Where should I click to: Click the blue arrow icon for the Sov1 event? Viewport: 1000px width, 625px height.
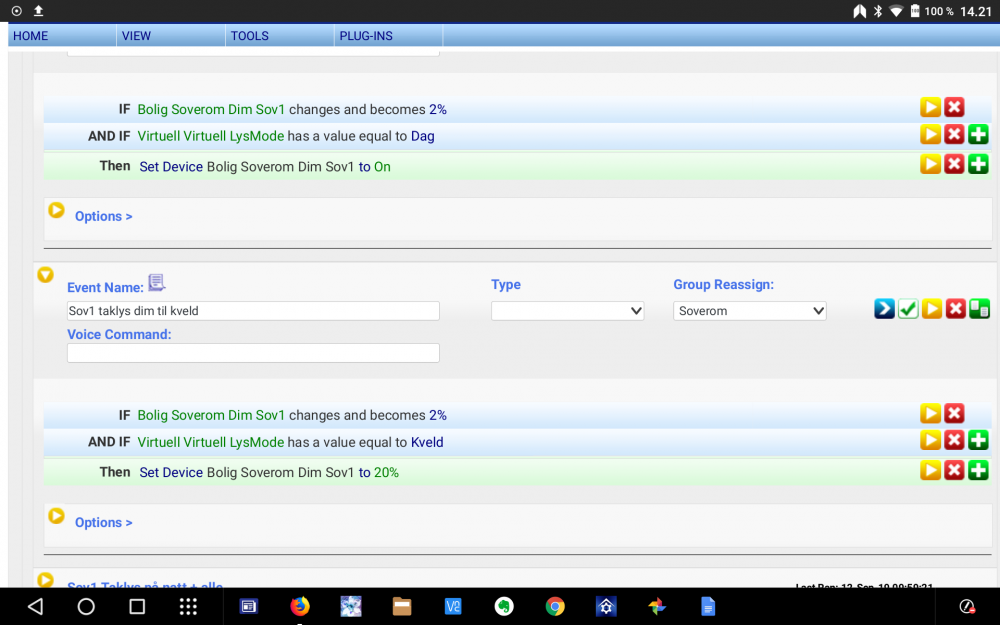tap(884, 309)
